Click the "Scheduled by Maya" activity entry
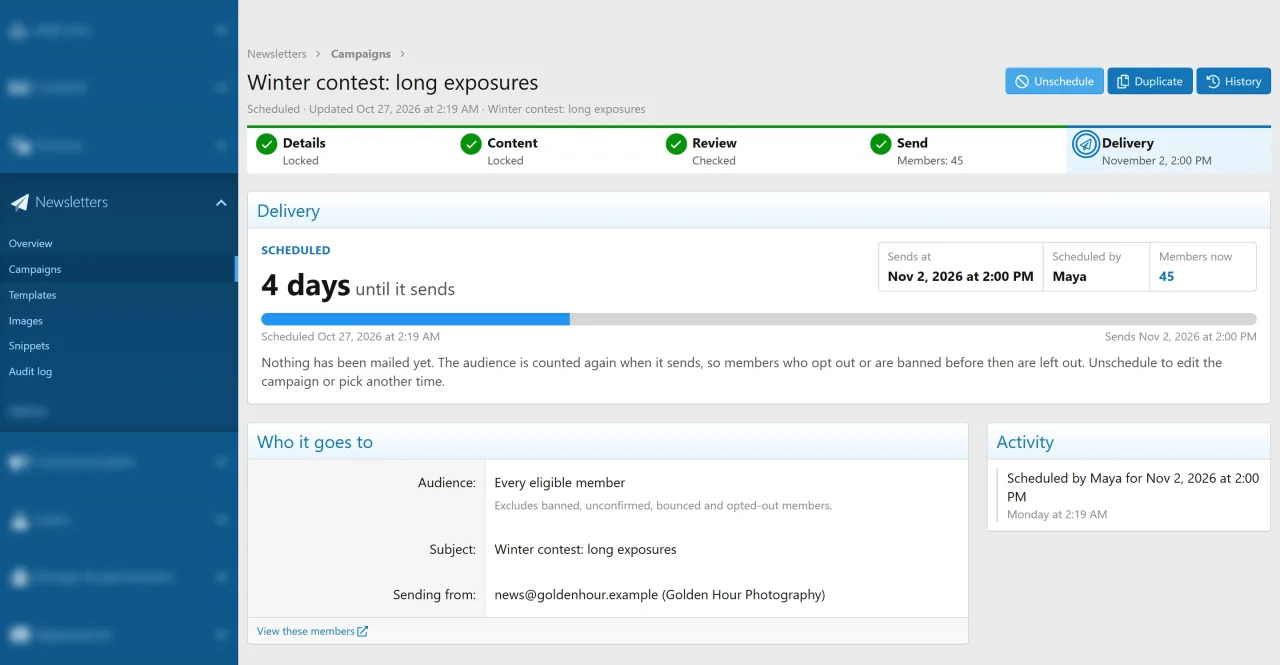This screenshot has width=1280, height=665. pos(1133,487)
